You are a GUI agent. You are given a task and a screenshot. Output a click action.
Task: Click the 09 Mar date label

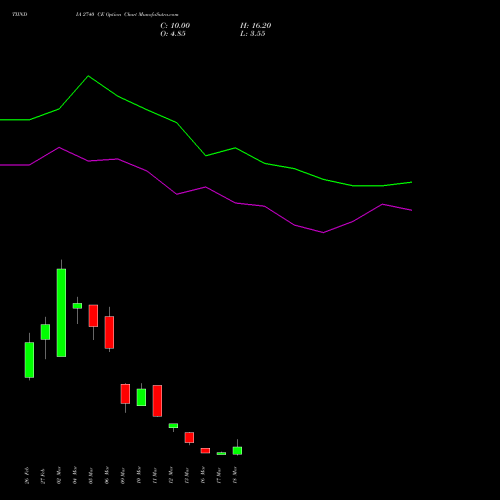[x=123, y=476]
